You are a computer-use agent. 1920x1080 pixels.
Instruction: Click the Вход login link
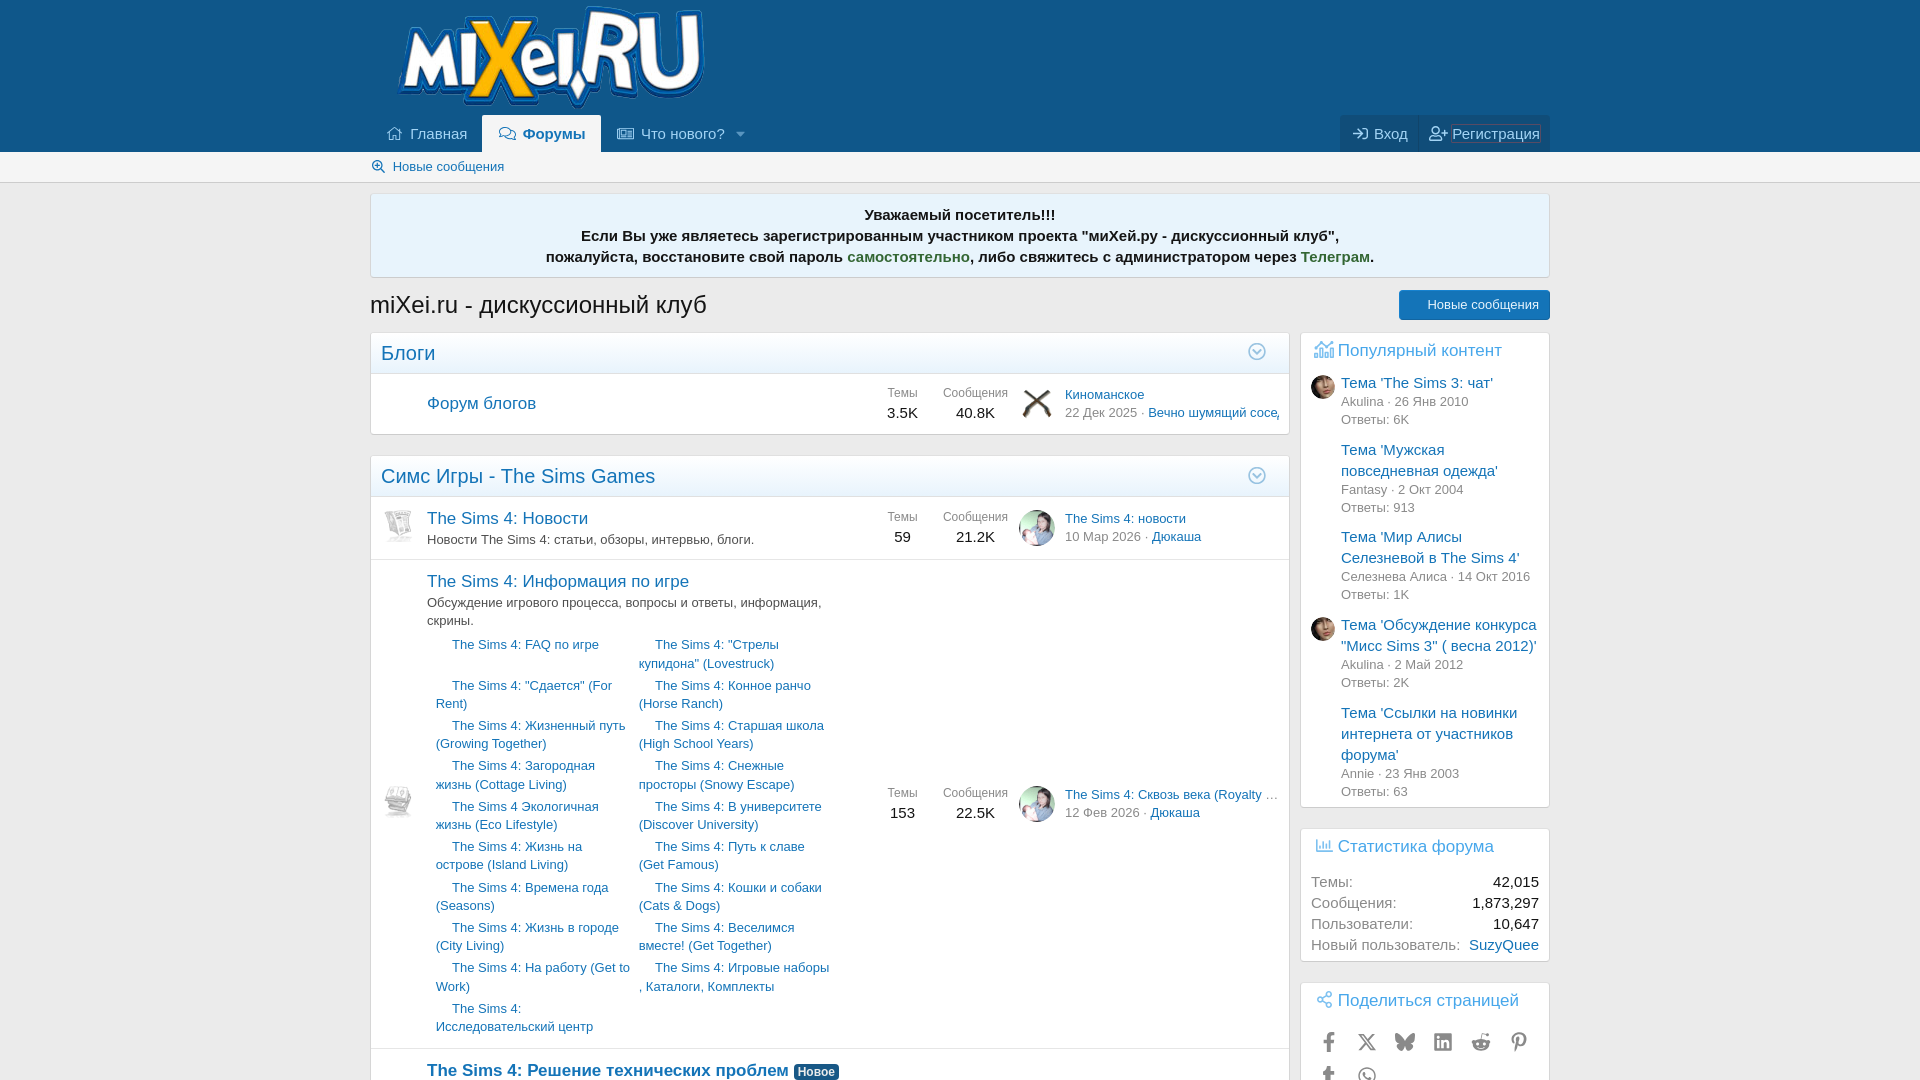(x=1379, y=134)
